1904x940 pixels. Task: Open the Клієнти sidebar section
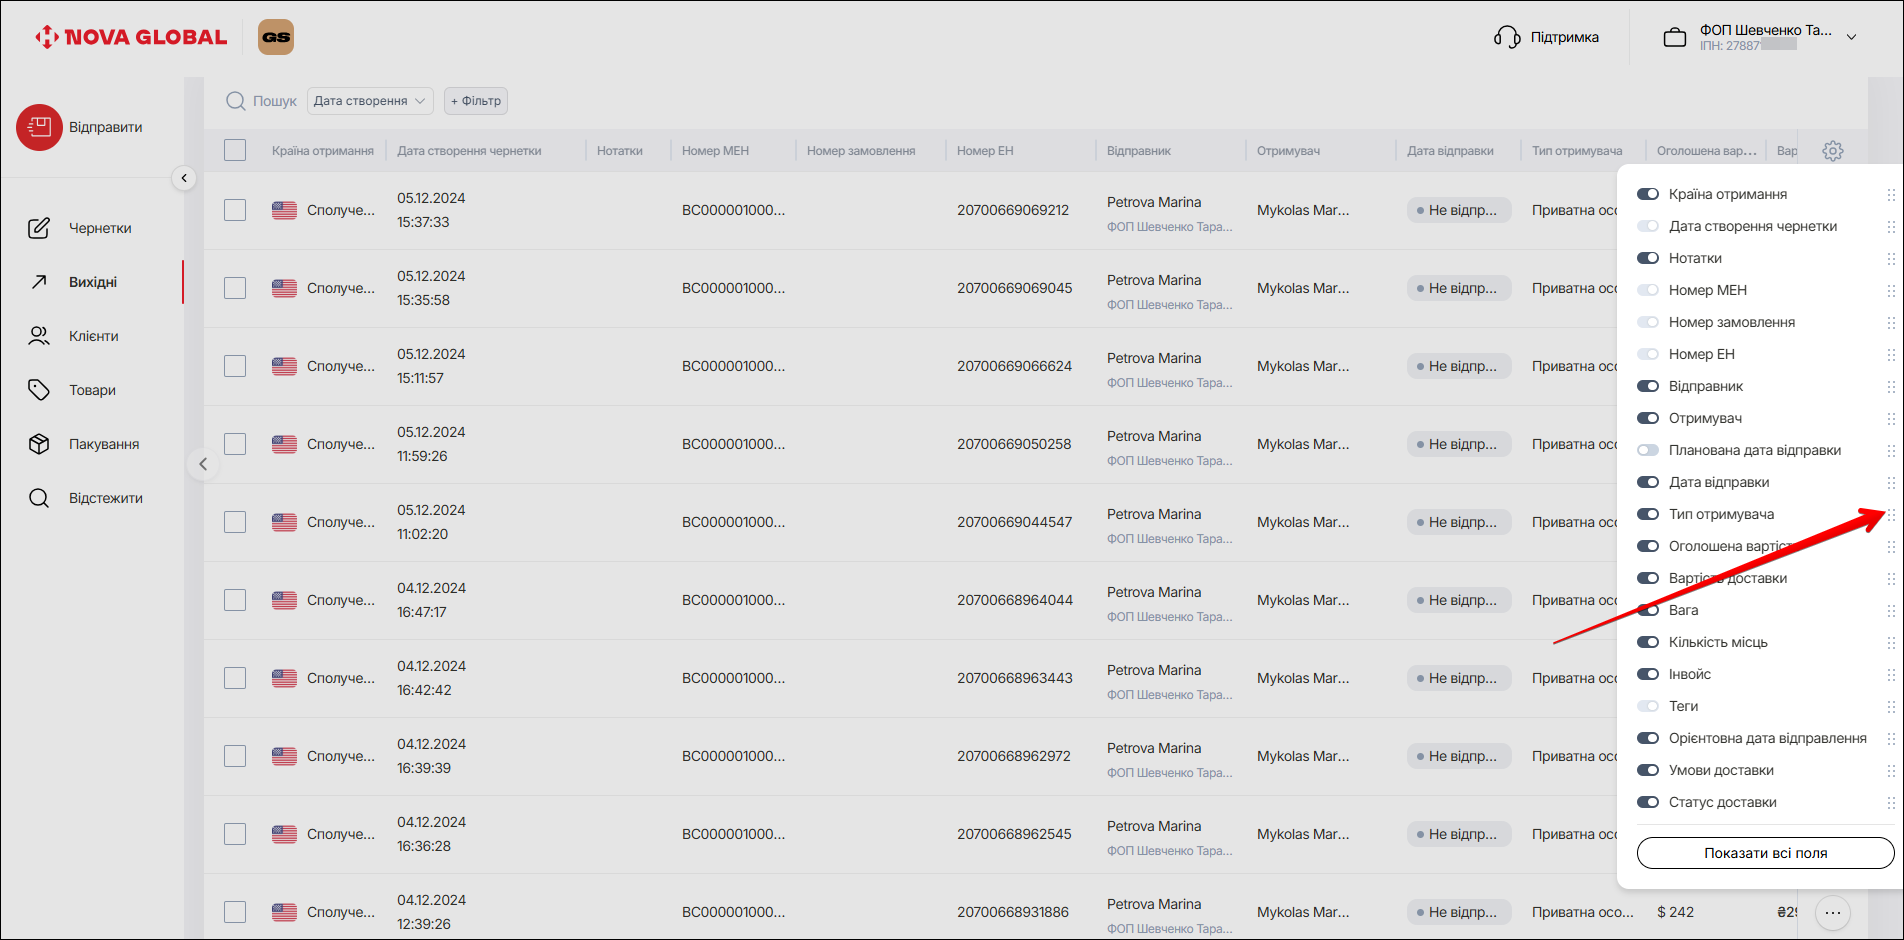[93, 336]
